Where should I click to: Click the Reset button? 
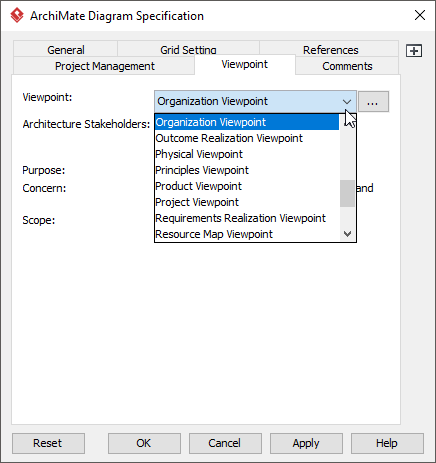tap(48, 443)
